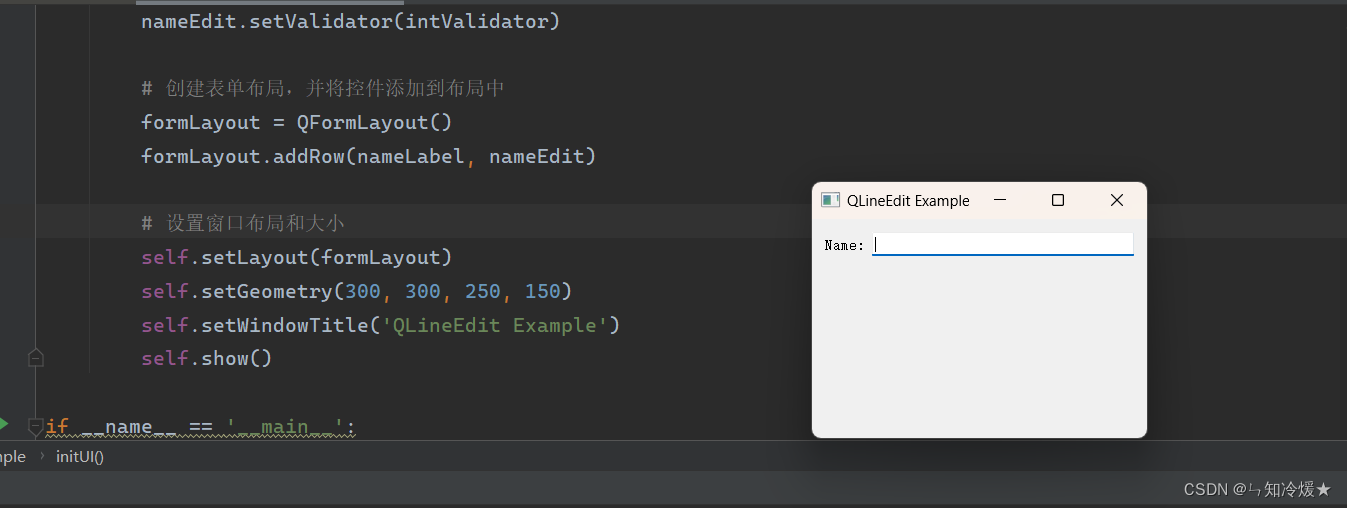
Task: Minimize the QLineEdit Example window
Action: click(x=999, y=200)
